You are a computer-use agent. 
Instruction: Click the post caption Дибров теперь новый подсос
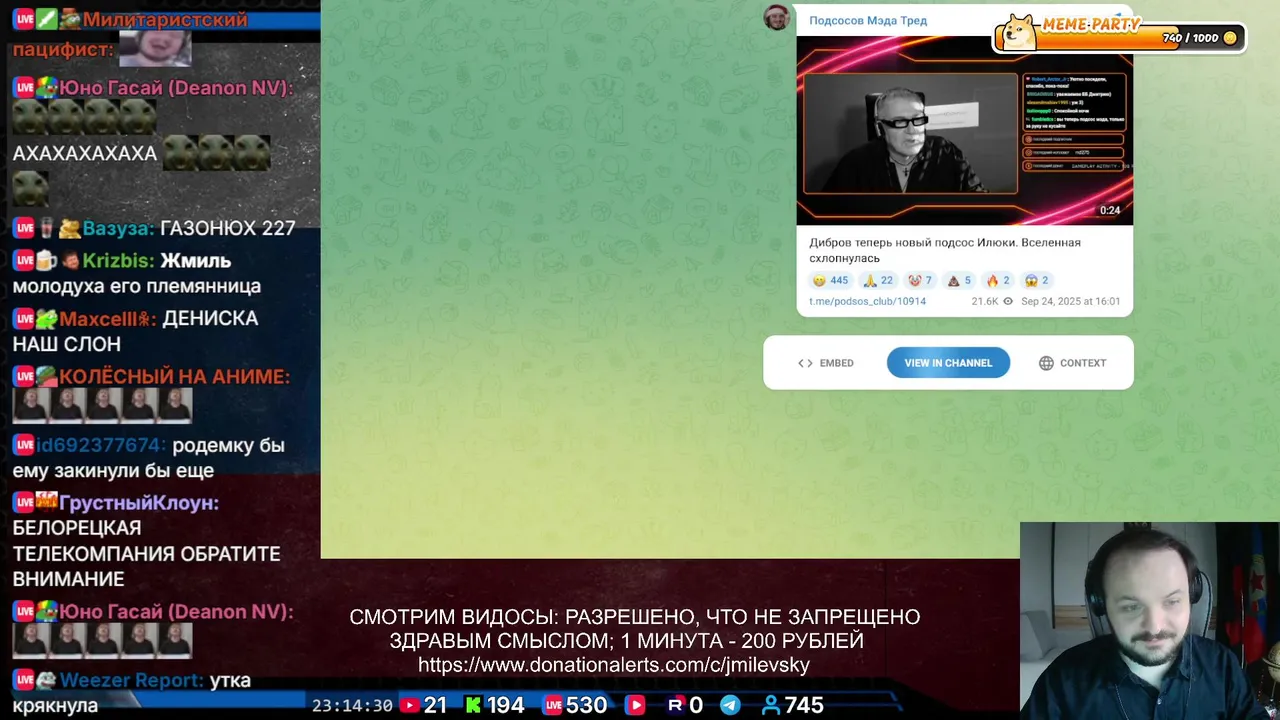[x=945, y=250]
